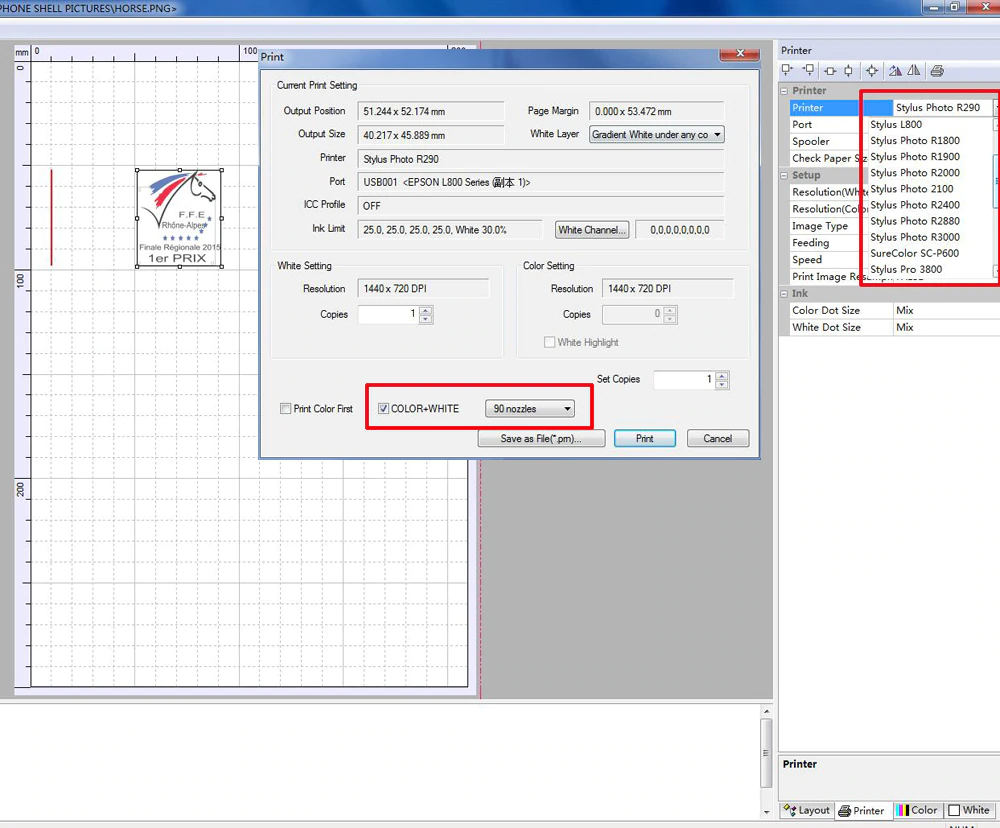The image size is (1000, 828).
Task: Click the White Channel button
Action: 591,229
